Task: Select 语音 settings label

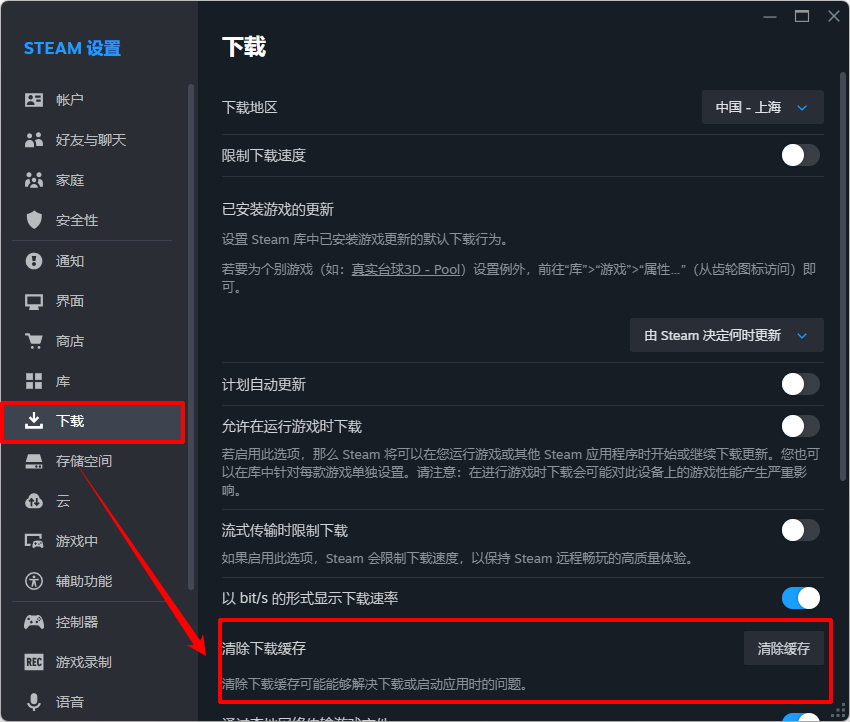Action: (x=69, y=702)
